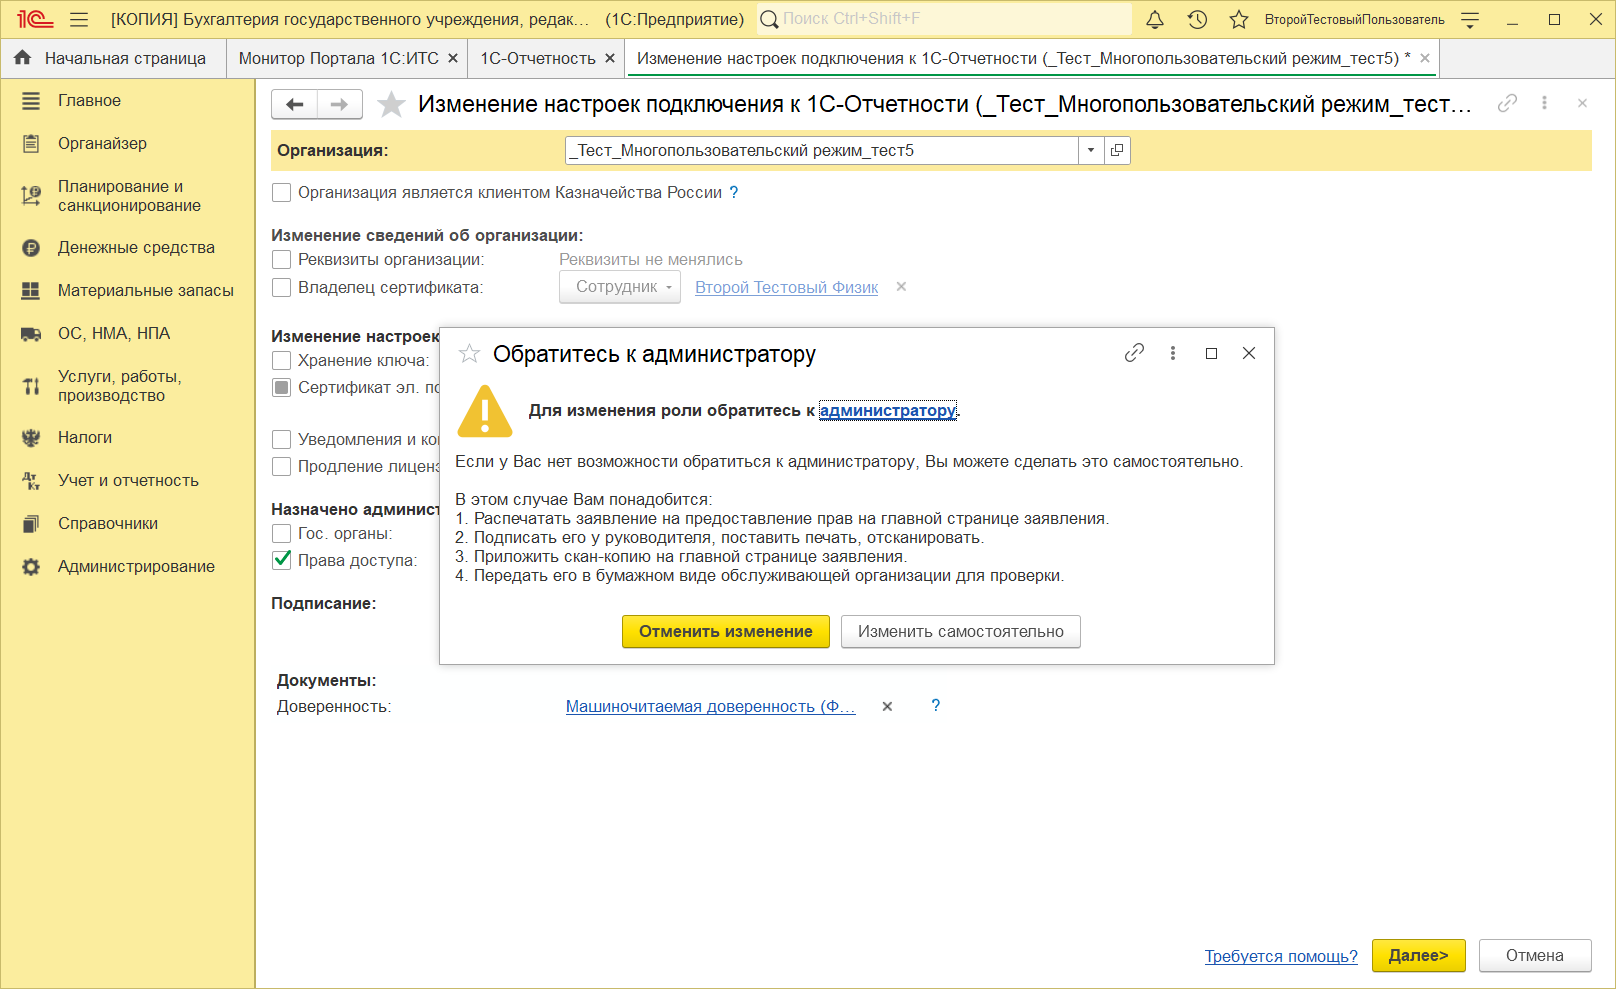Open the Сотрудник type dropdown
The width and height of the screenshot is (1616, 989).
[x=619, y=287]
